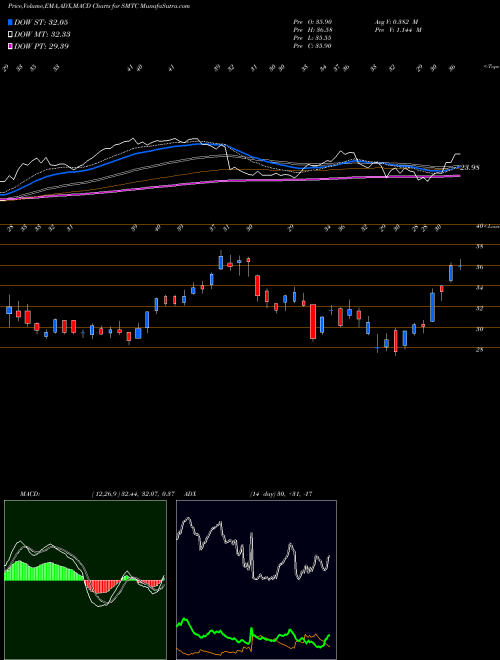This screenshot has width=500, height=660.
Task: Click the 'Pre C: 35.90' value
Action: pyautogui.click(x=313, y=46)
